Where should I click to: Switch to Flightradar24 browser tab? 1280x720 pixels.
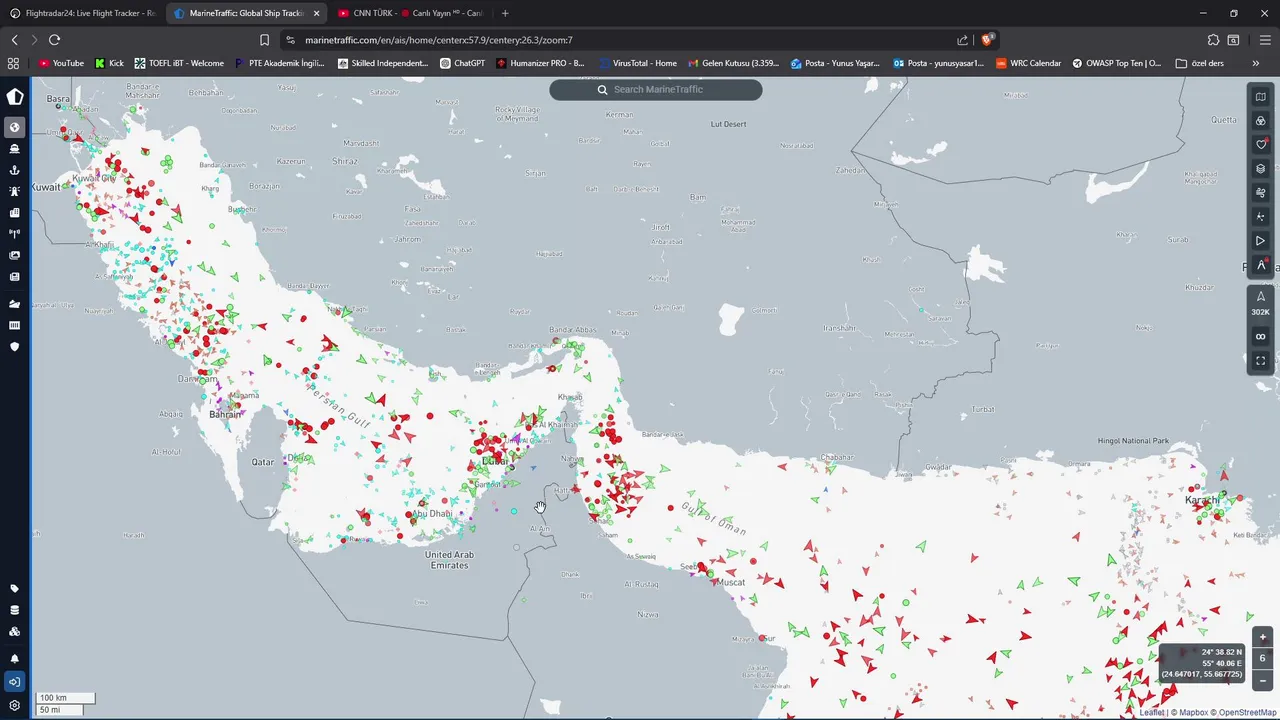tap(82, 13)
